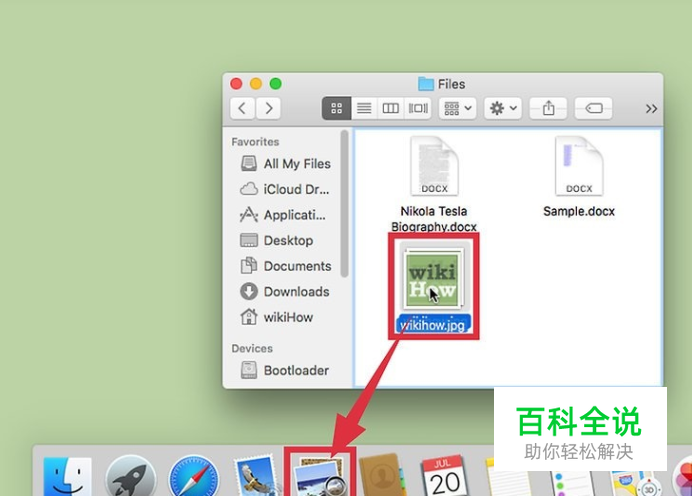Click the Downloads arrow icon
Screen dimensions: 692x496
tap(248, 292)
